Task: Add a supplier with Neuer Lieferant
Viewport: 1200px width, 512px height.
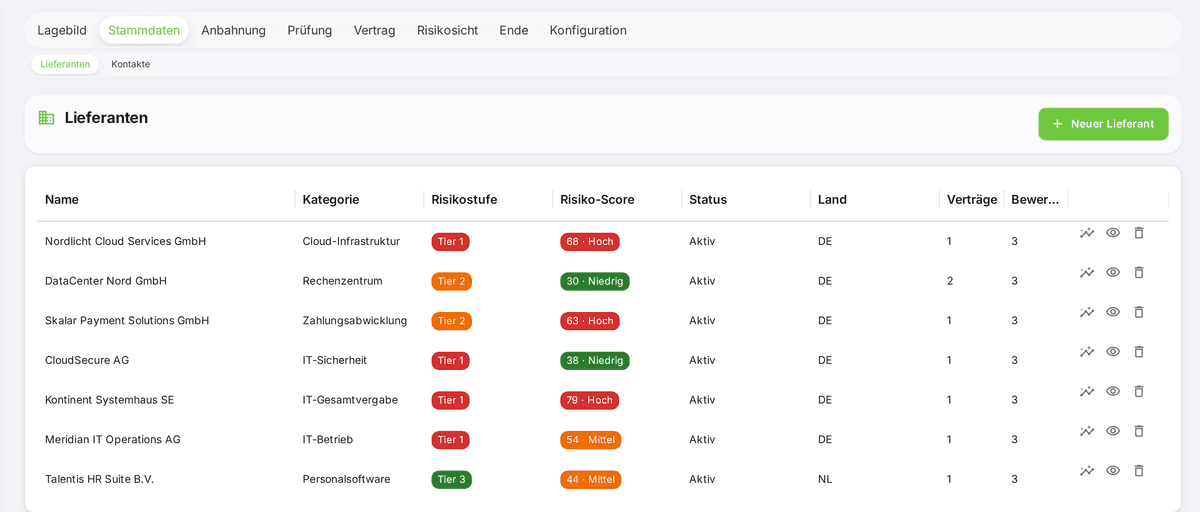Action: point(1103,124)
